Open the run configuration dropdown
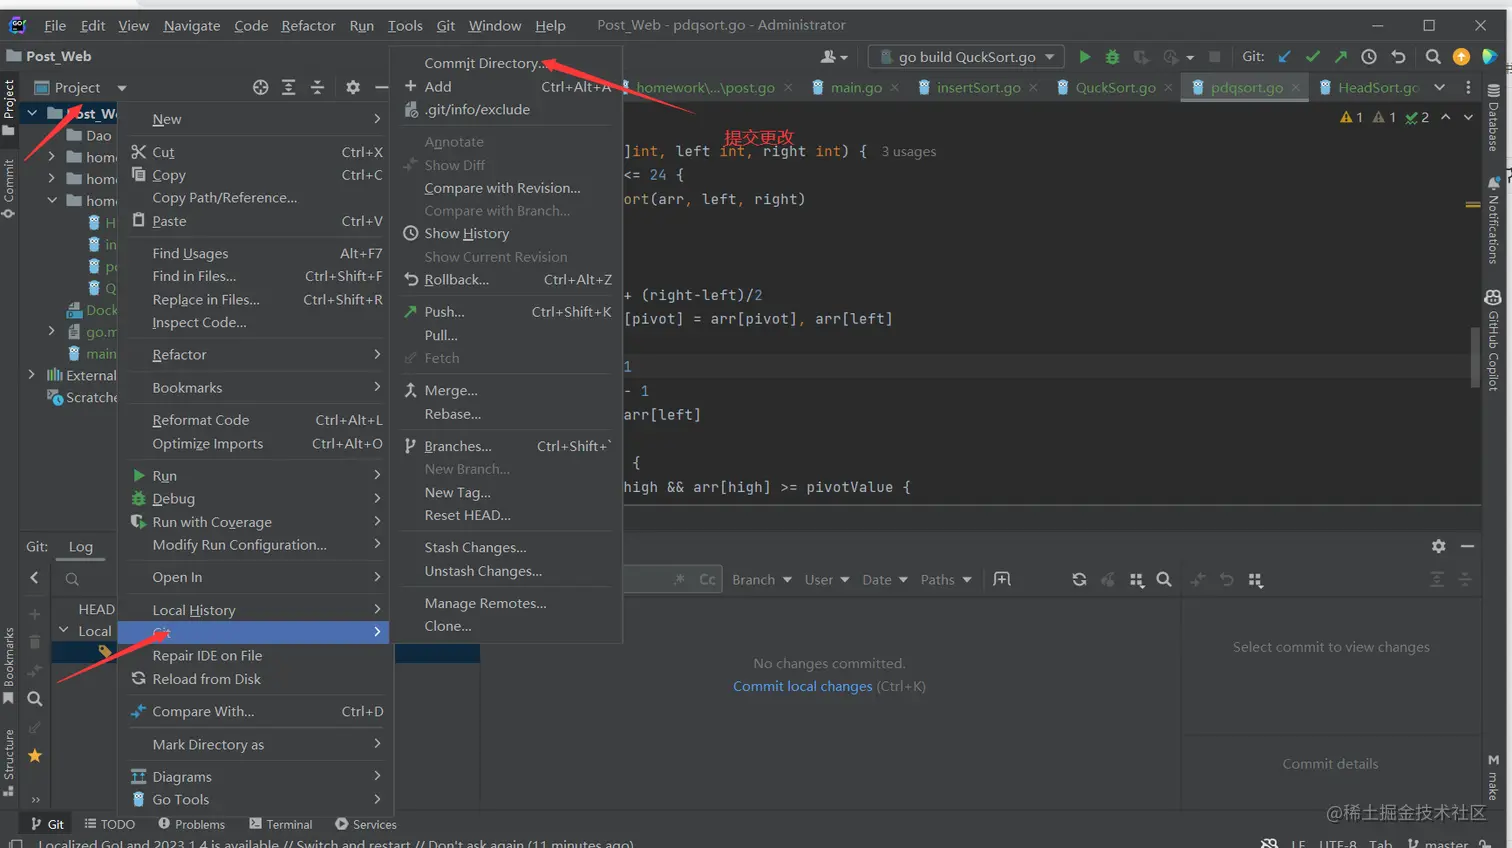The height and width of the screenshot is (848, 1512). click(x=967, y=57)
